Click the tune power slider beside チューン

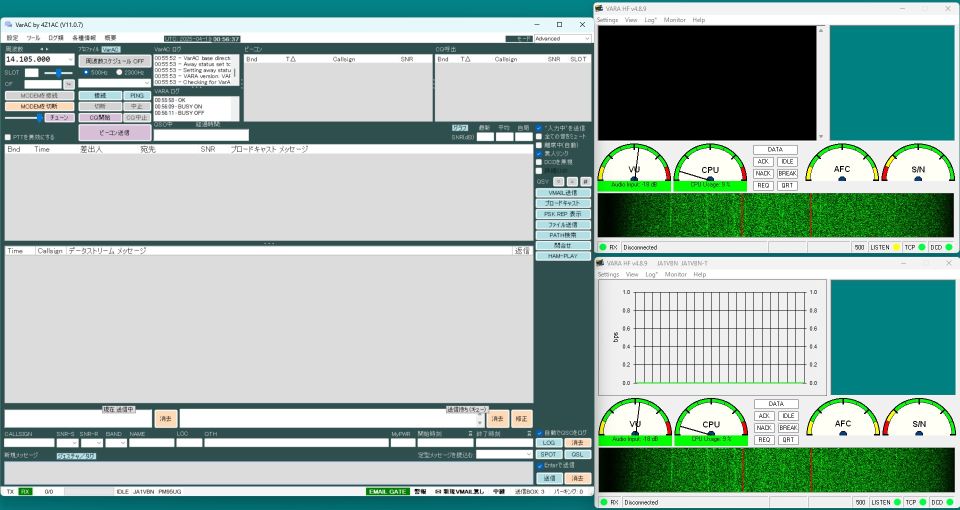24,118
